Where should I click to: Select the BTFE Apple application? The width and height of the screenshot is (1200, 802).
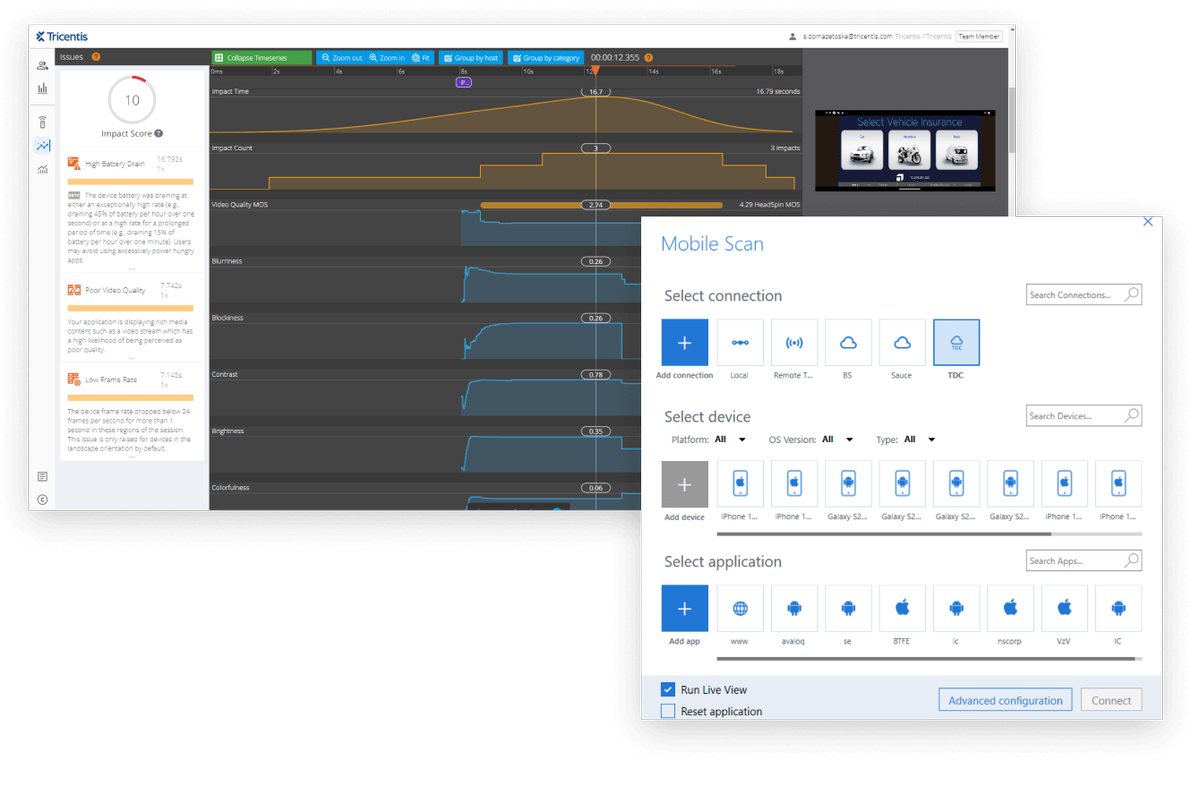902,608
